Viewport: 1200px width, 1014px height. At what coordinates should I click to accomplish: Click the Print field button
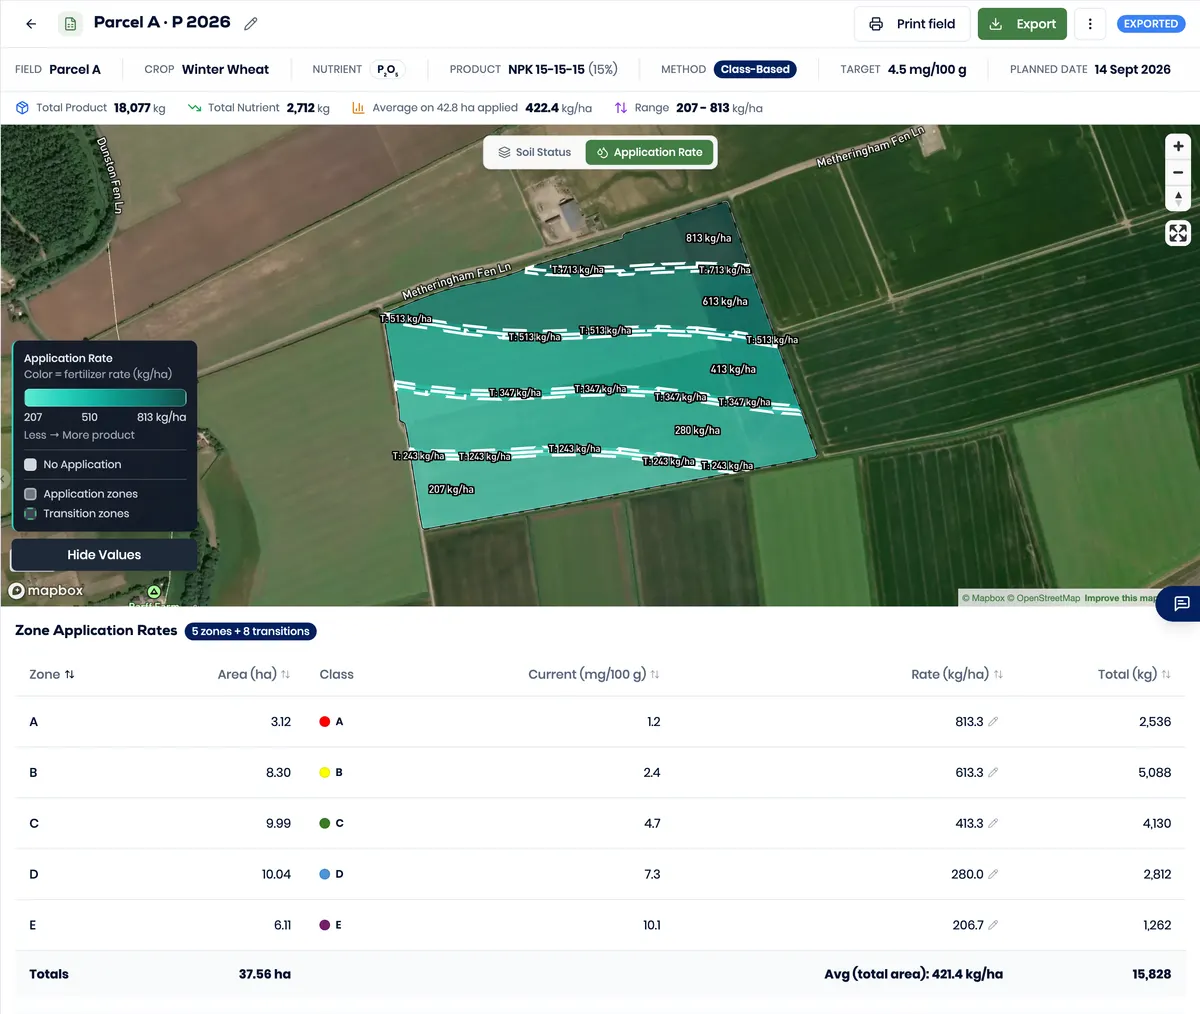coord(912,24)
